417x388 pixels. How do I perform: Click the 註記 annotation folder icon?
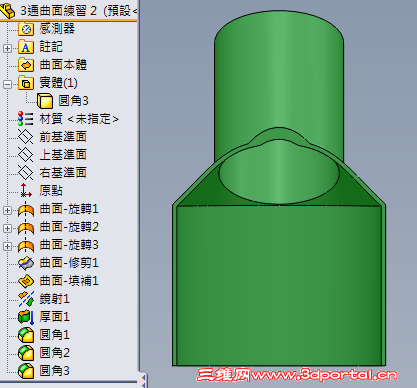tap(26, 47)
